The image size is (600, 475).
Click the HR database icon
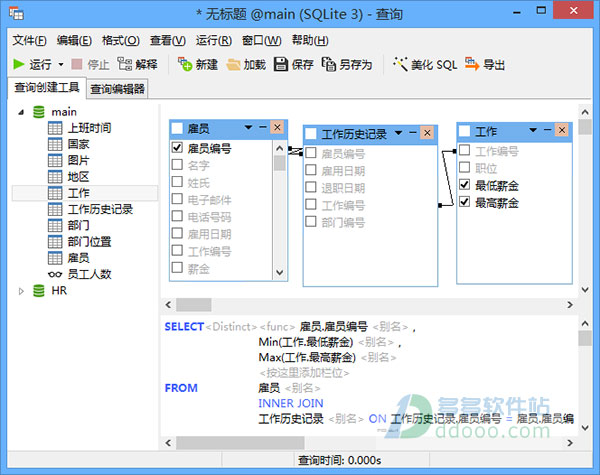pos(39,291)
